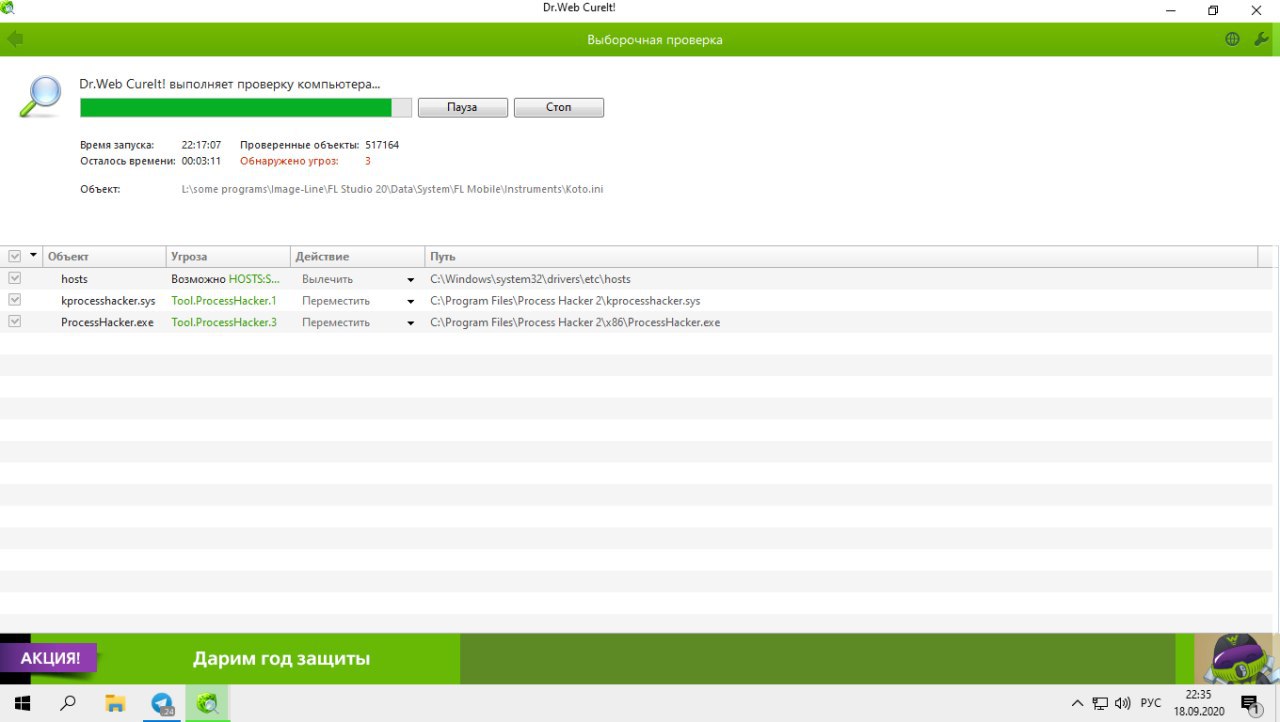Viewport: 1280px width, 722px height.
Task: Click the Dr.Web mascot banner image
Action: [1237, 659]
